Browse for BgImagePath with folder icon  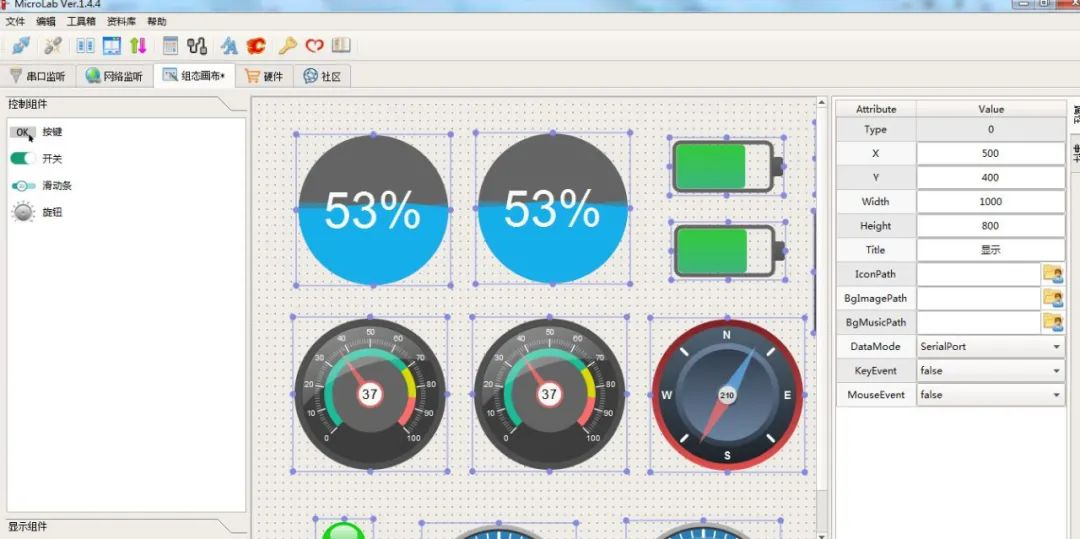click(1052, 298)
